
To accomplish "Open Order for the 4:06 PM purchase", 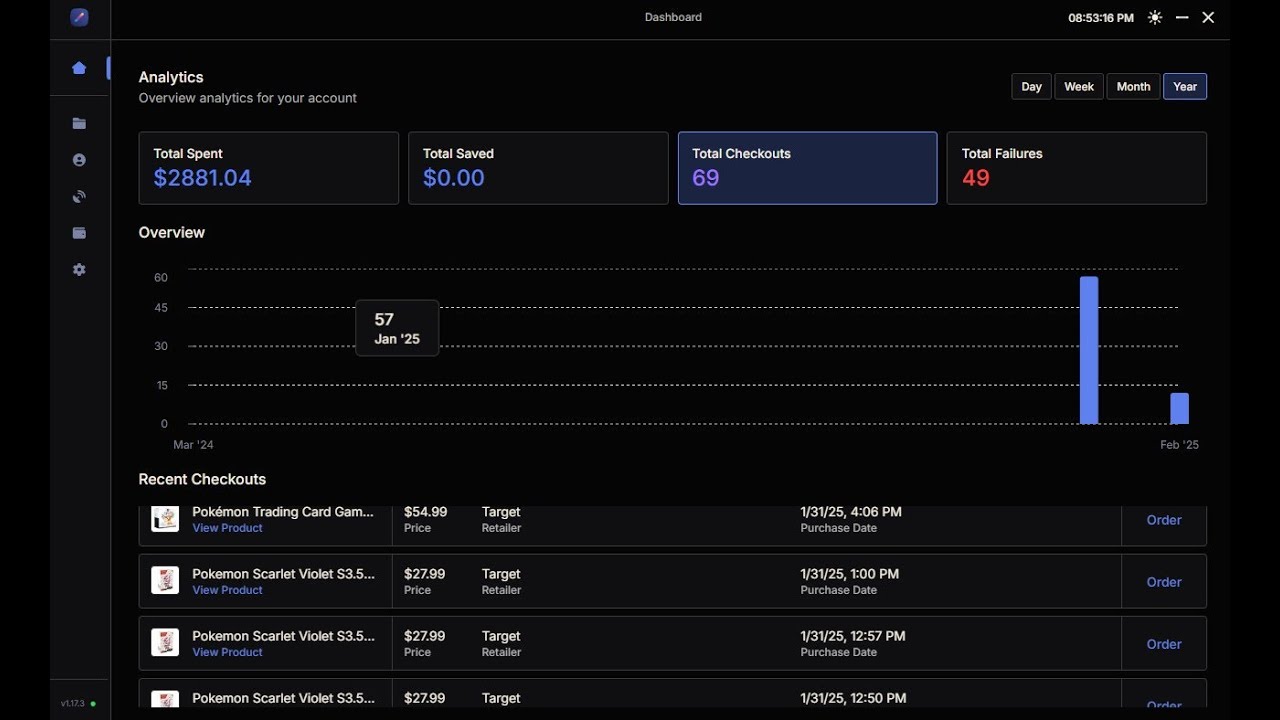I will [x=1164, y=520].
